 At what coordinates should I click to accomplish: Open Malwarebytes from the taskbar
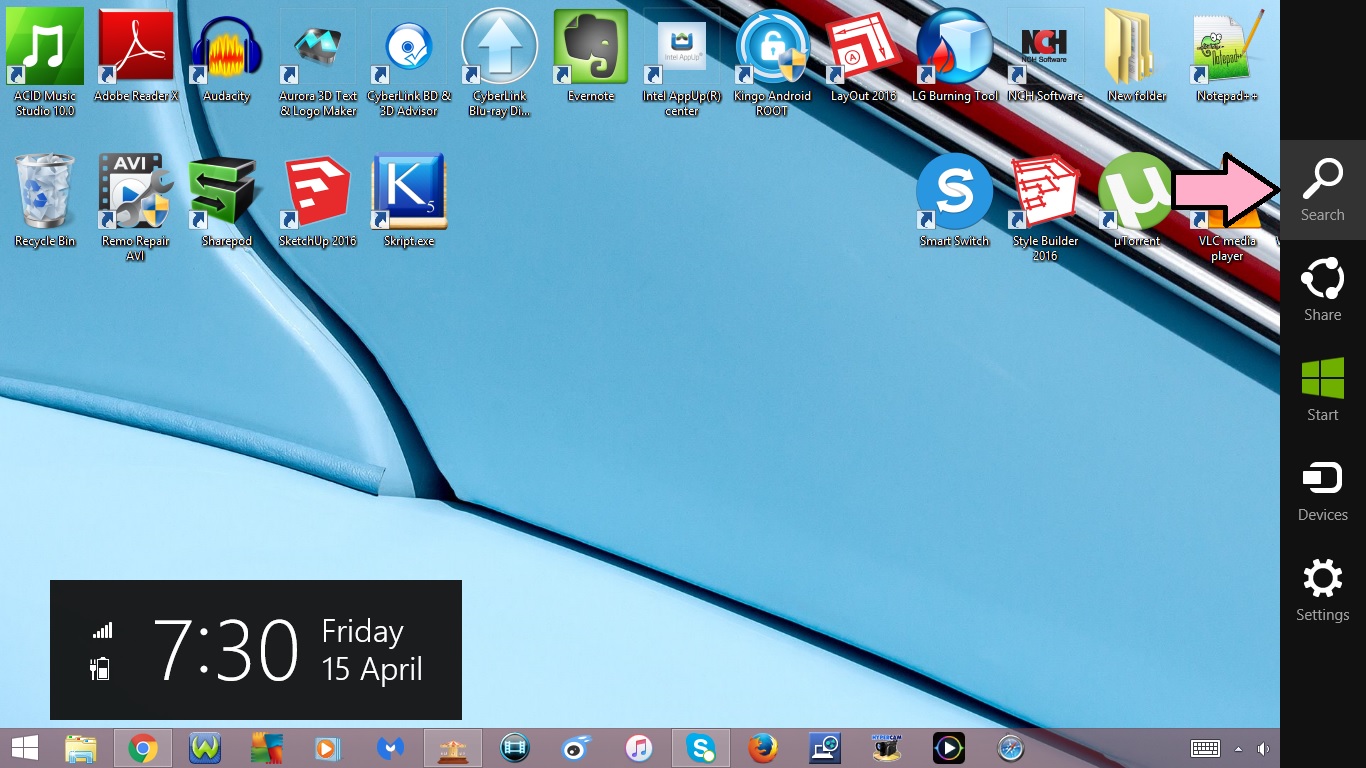click(x=389, y=748)
